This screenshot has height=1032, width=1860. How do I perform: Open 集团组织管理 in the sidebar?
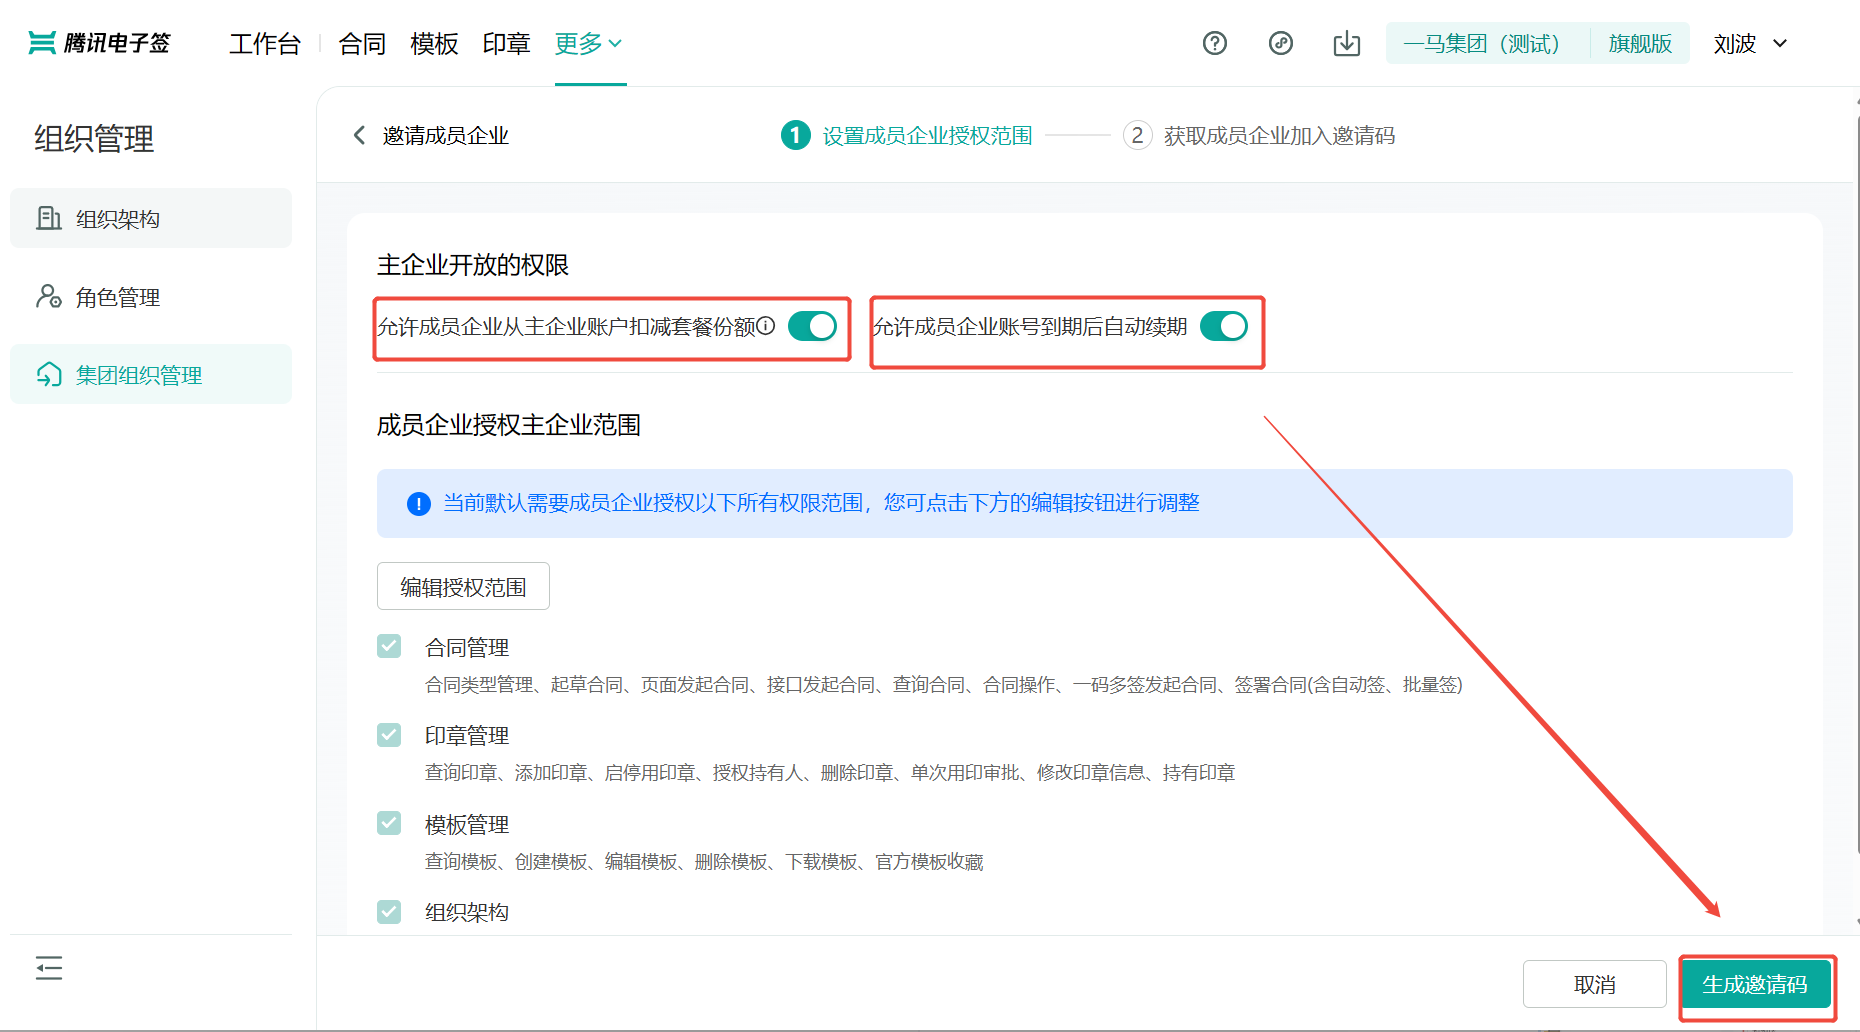139,375
